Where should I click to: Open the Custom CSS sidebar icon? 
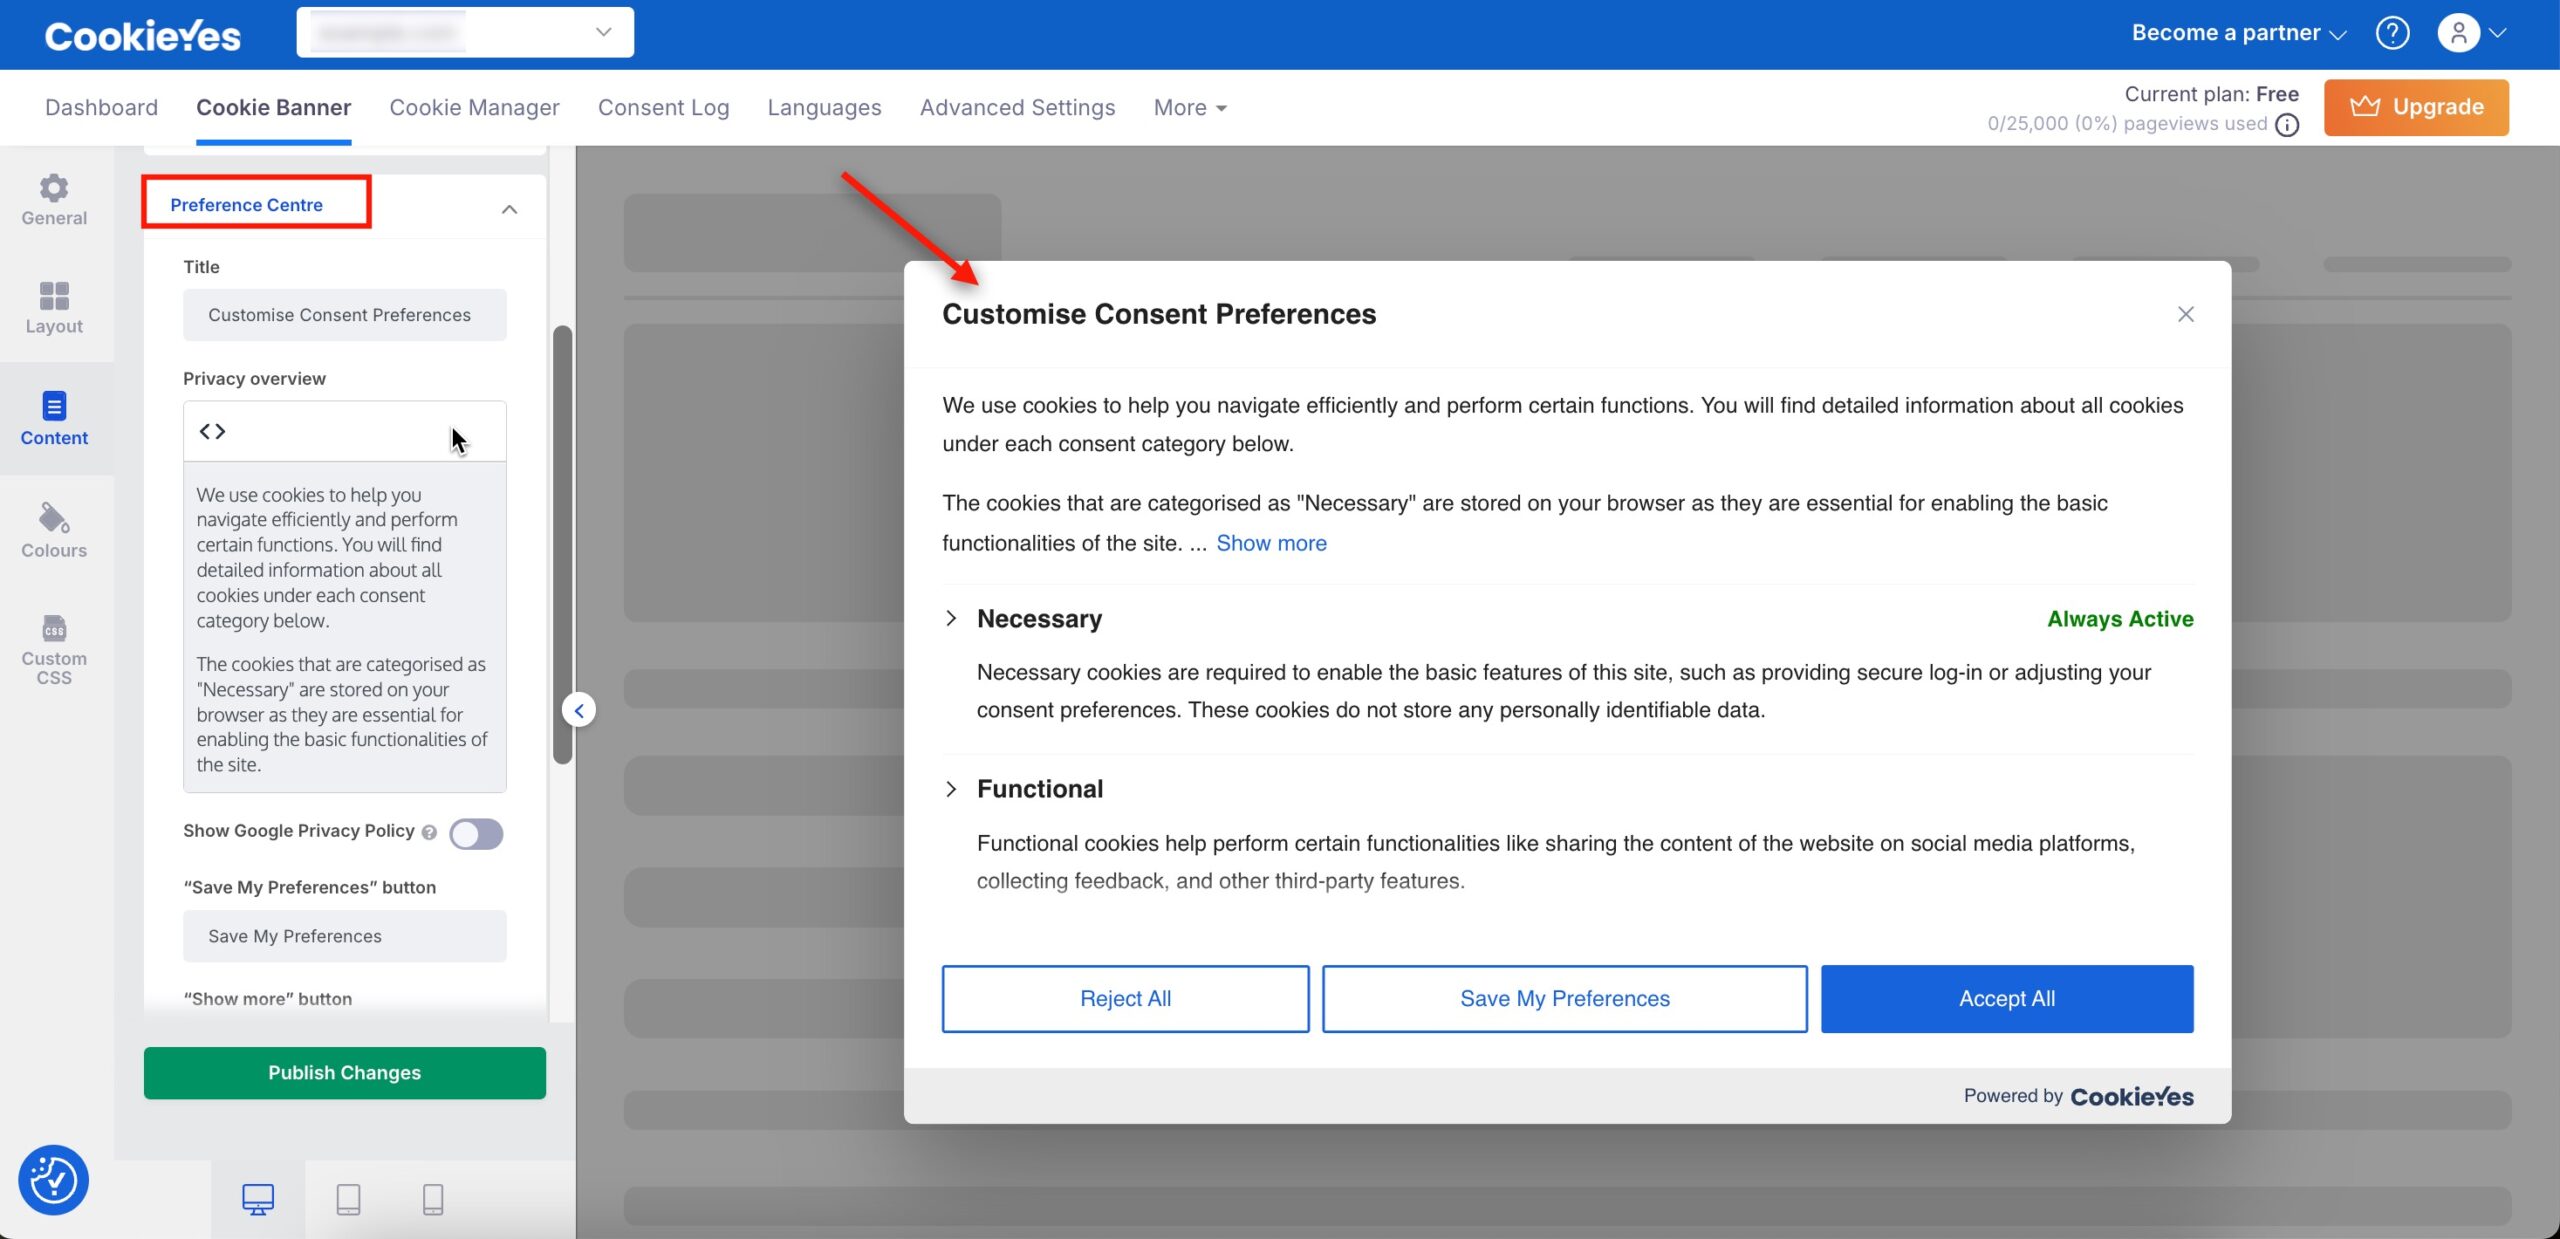(x=54, y=648)
